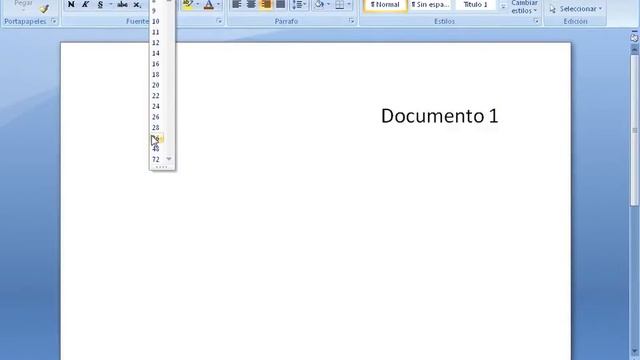The width and height of the screenshot is (640, 360).
Task: Open the Párrafo dialog launcher
Action: [351, 21]
